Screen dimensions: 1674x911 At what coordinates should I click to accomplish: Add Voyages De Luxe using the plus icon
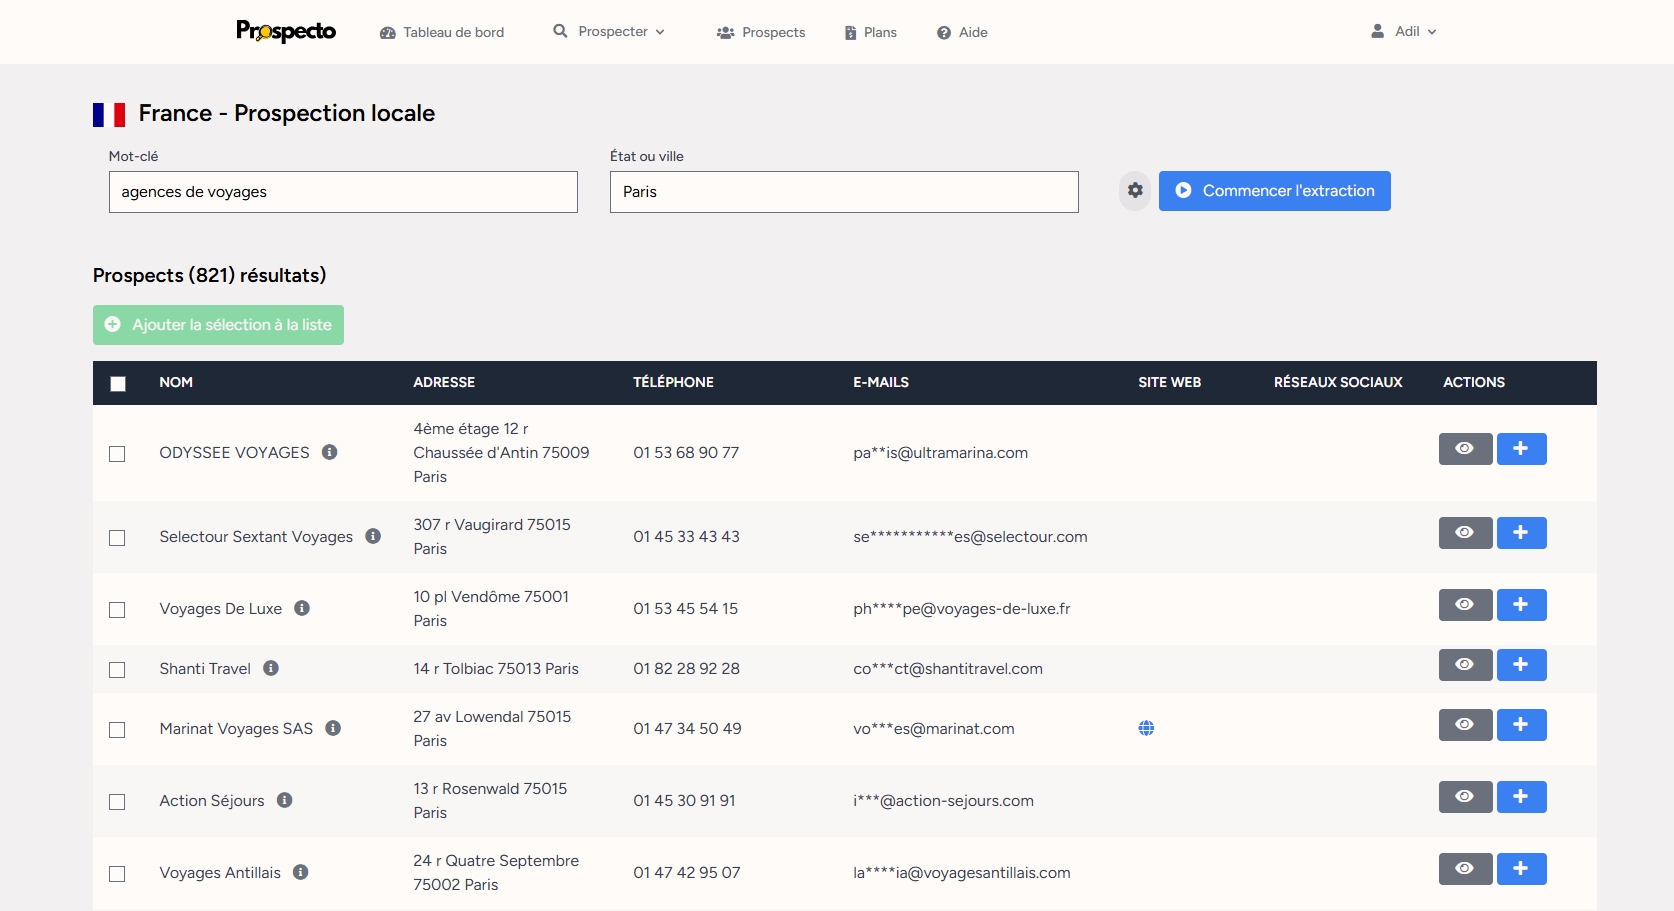(1521, 604)
